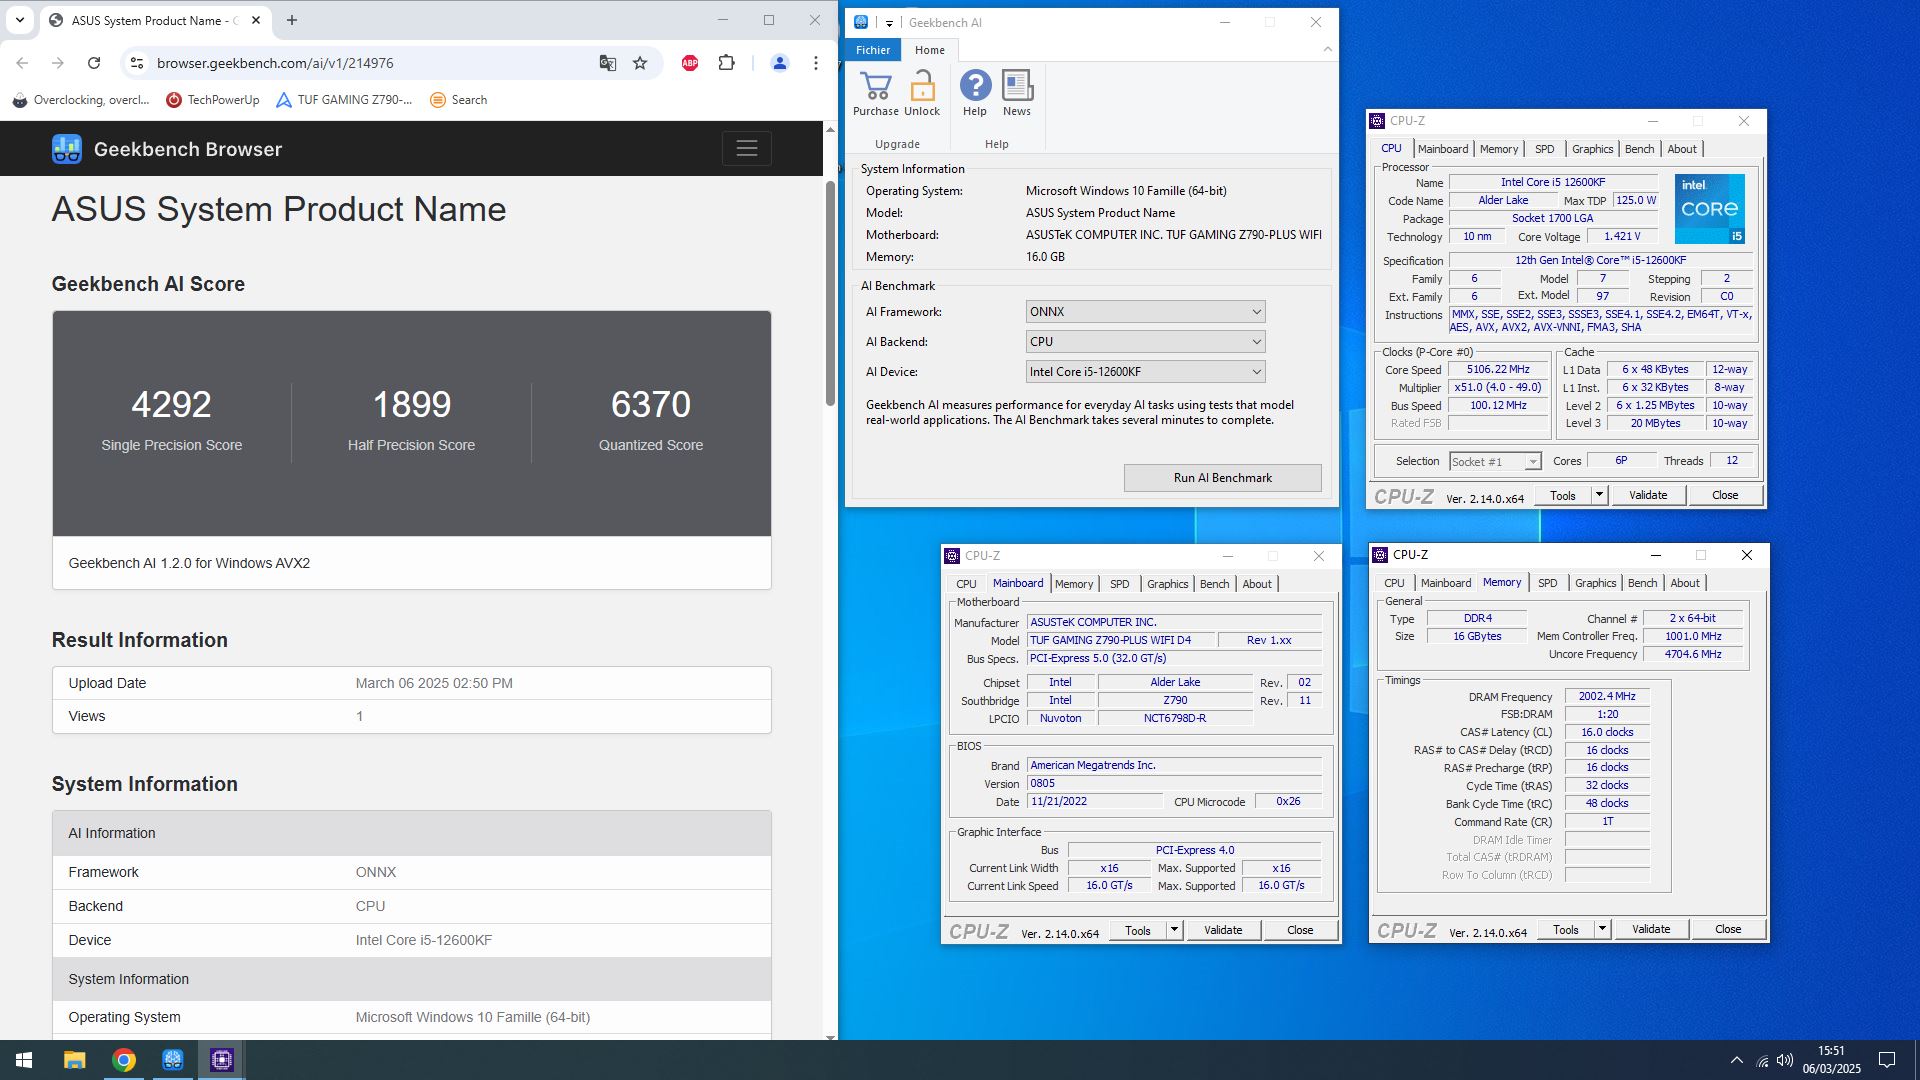Click taskbar clock and date
1920x1080 pixels.
[1831, 1060]
